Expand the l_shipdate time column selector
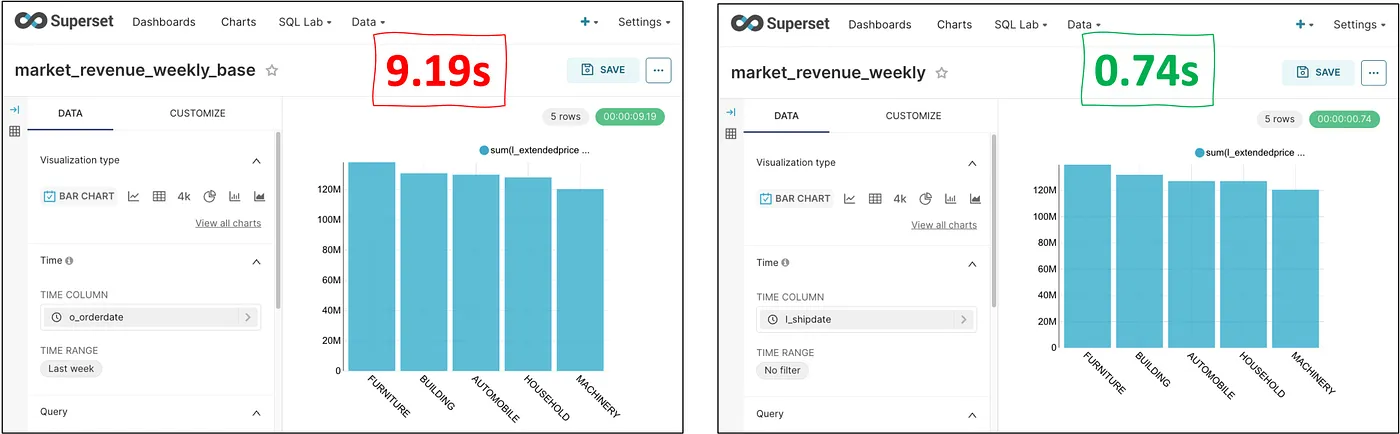Viewport: 1400px width, 434px height. (x=866, y=319)
